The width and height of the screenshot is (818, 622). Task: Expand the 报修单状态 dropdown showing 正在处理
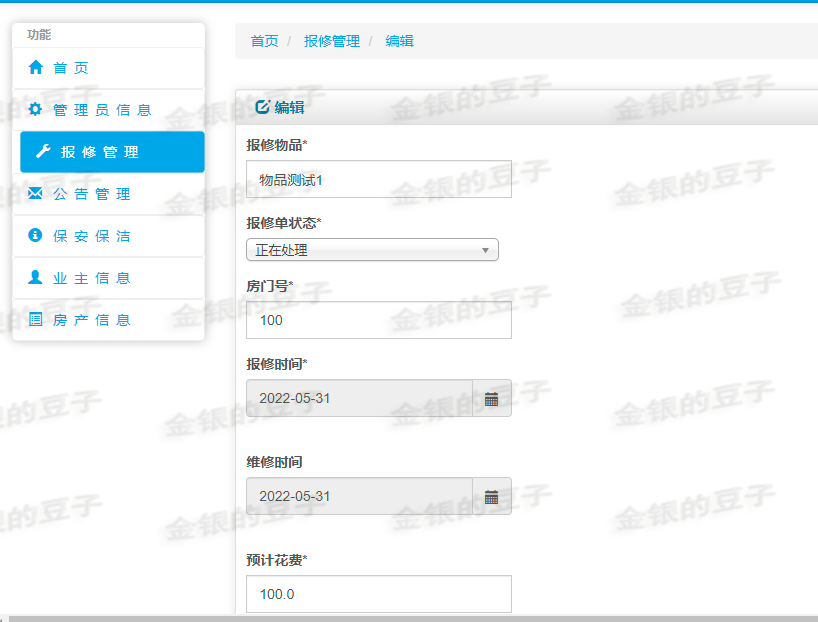486,249
